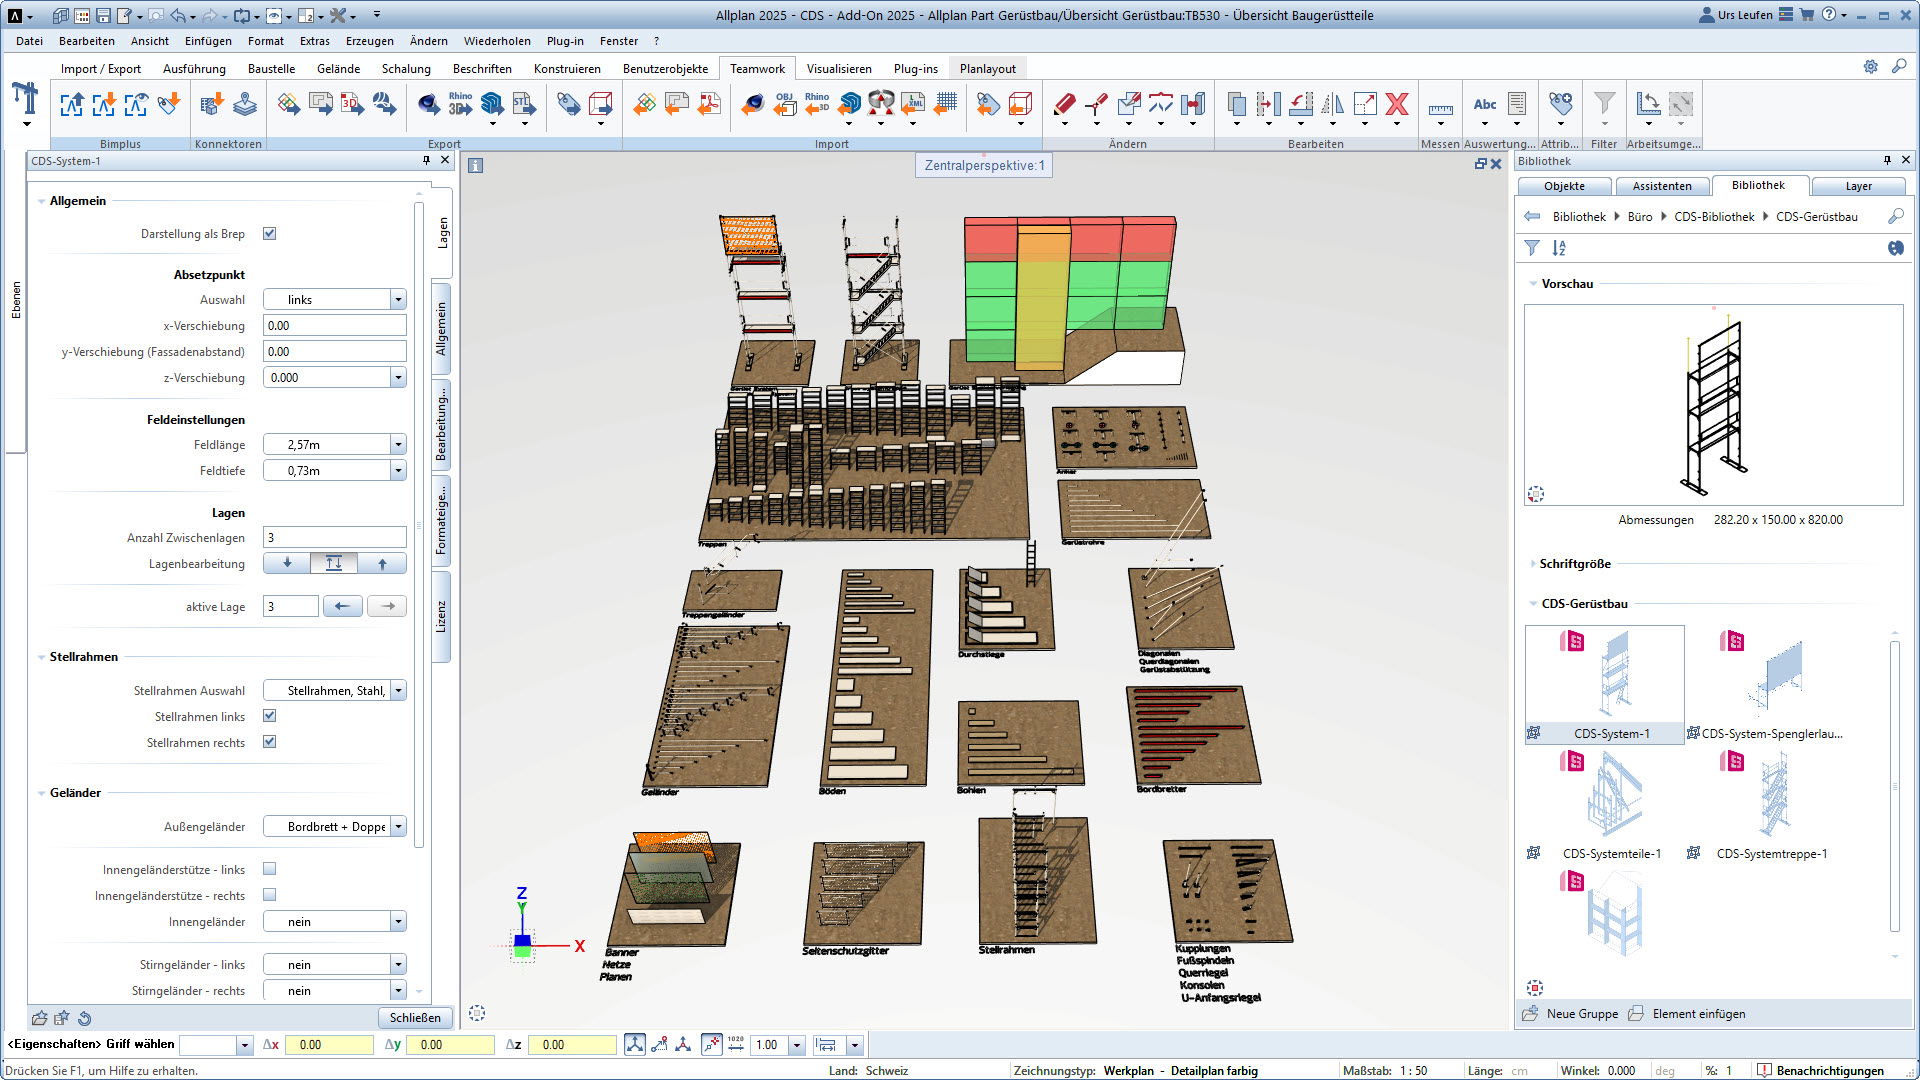Click the filter funnel icon in Bibliothek panel
This screenshot has height=1080, width=1920.
(x=1532, y=248)
